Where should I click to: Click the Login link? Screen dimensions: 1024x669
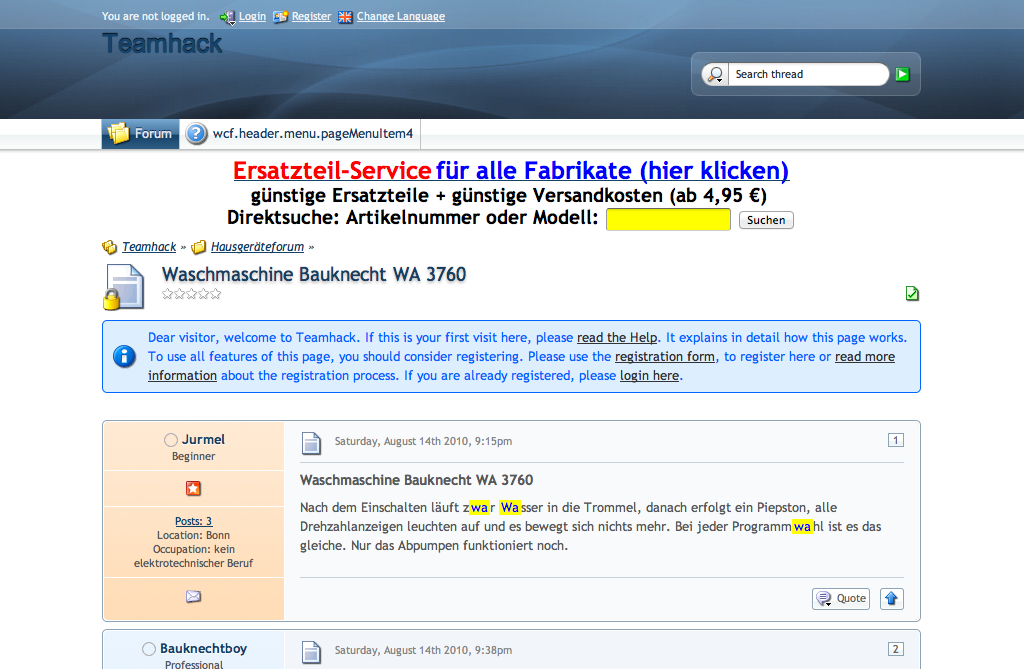click(x=252, y=16)
